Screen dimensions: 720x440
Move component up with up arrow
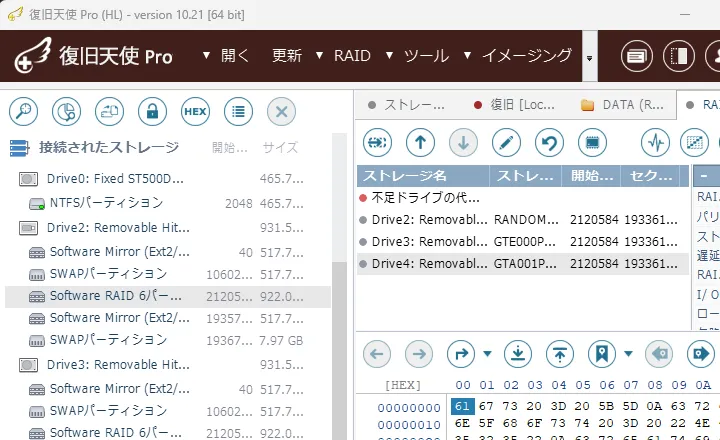pyautogui.click(x=420, y=143)
